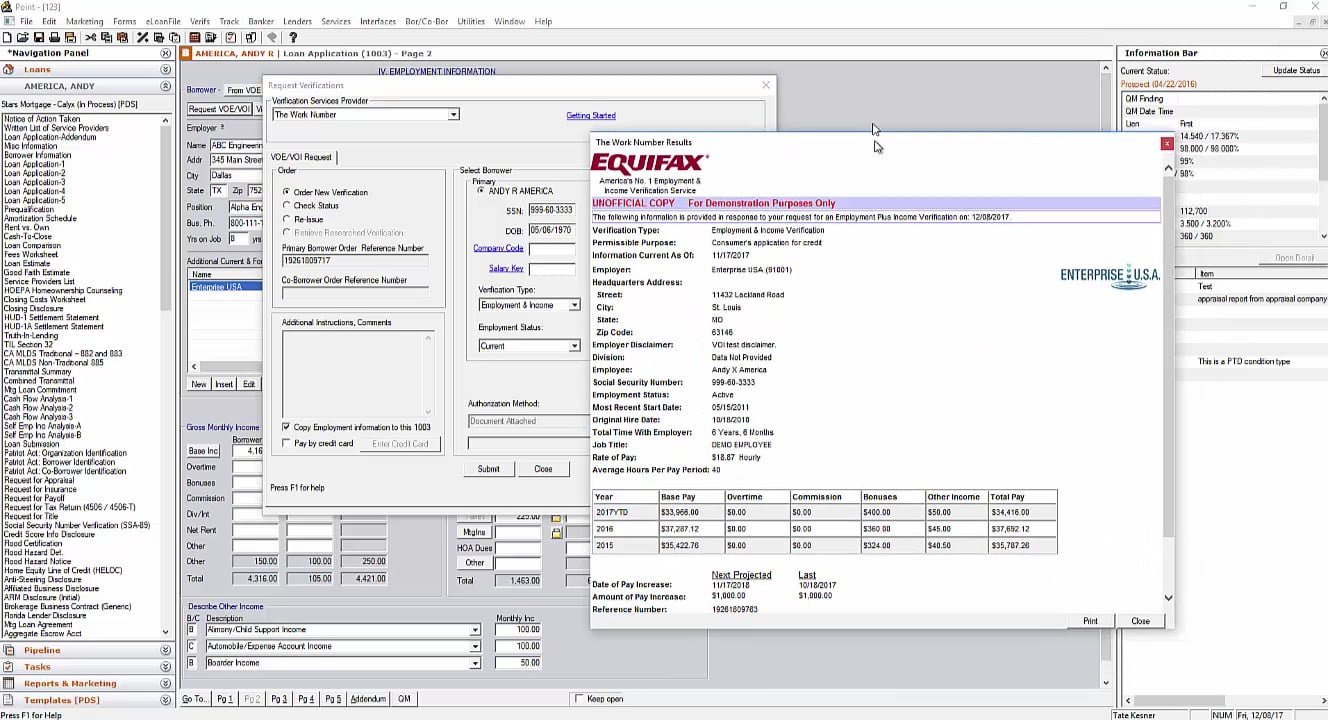The image size is (1328, 720).
Task: Open the Lenders menu
Action: (x=297, y=21)
